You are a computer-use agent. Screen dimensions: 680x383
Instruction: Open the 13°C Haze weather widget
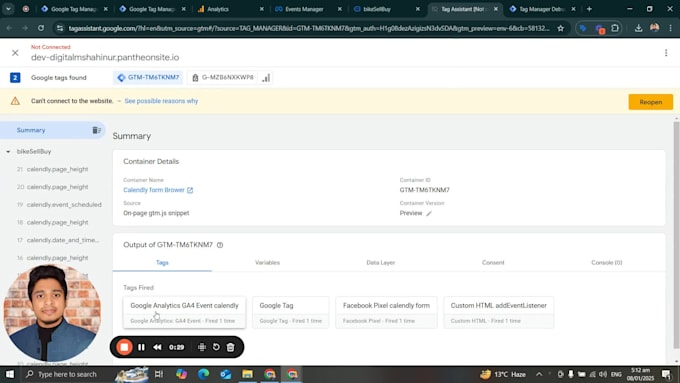click(x=503, y=374)
